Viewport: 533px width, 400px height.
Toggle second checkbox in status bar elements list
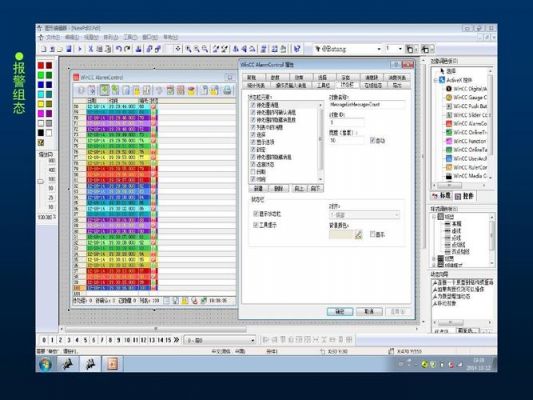253,112
